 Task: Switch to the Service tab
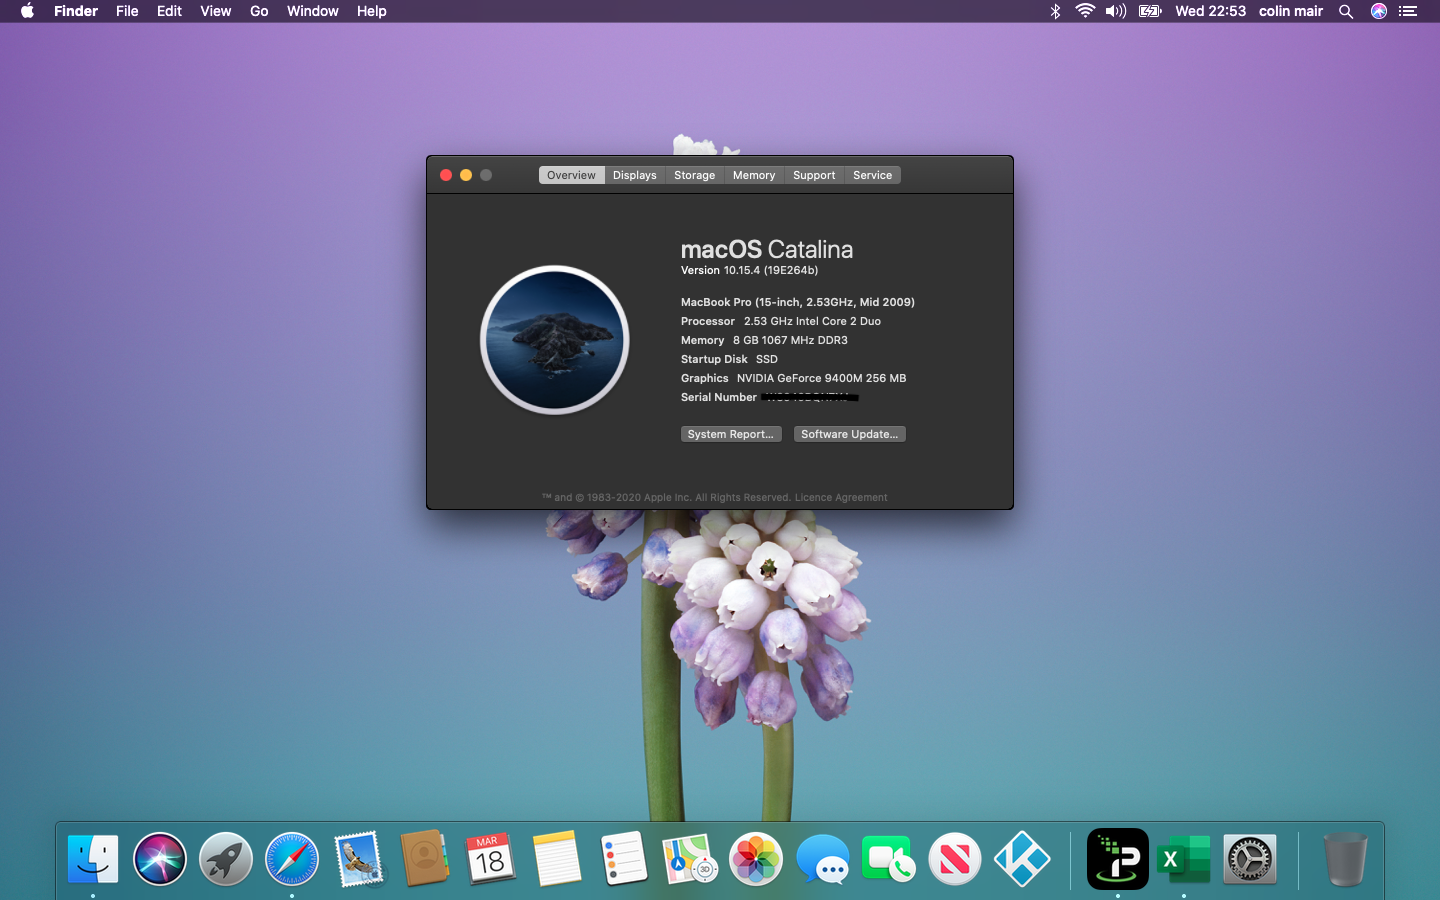(x=873, y=175)
